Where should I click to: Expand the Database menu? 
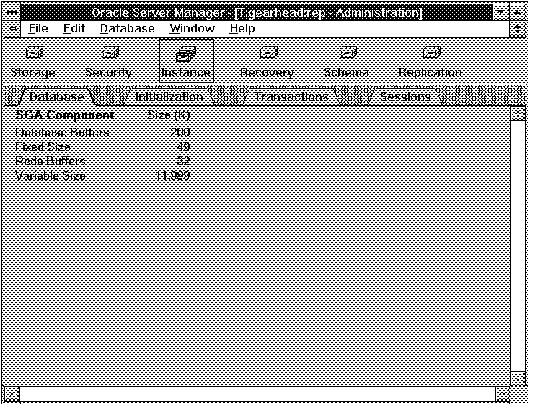[127, 28]
